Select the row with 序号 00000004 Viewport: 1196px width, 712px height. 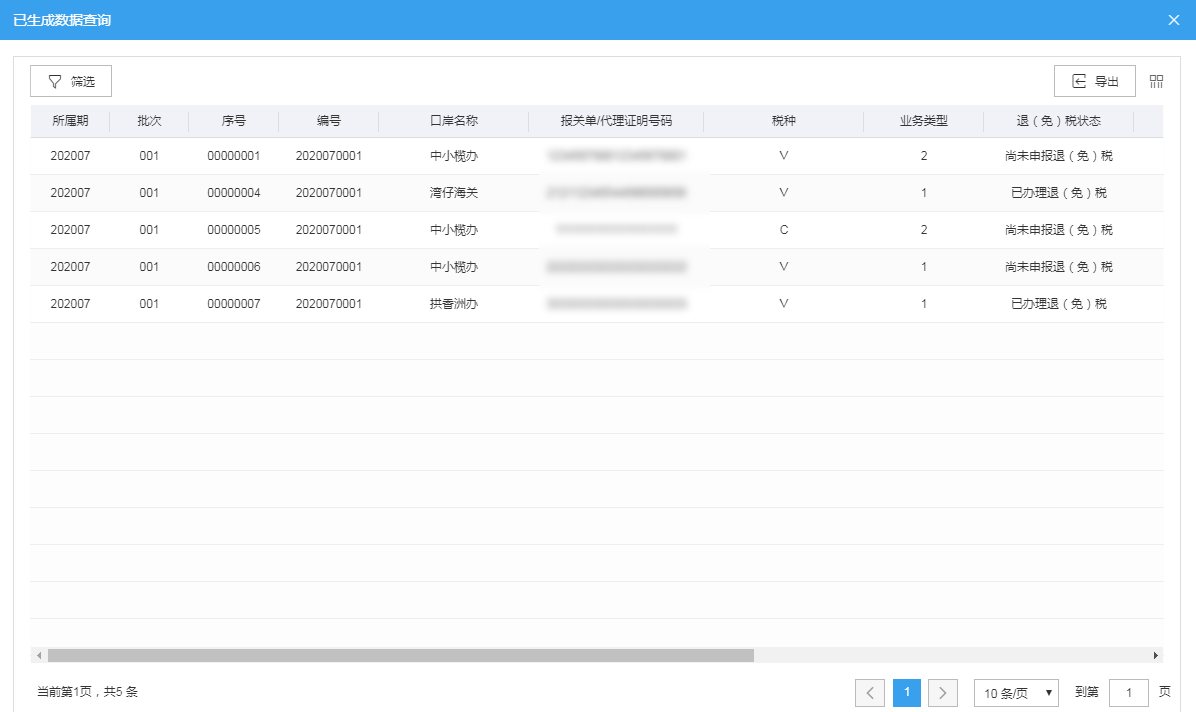point(234,193)
